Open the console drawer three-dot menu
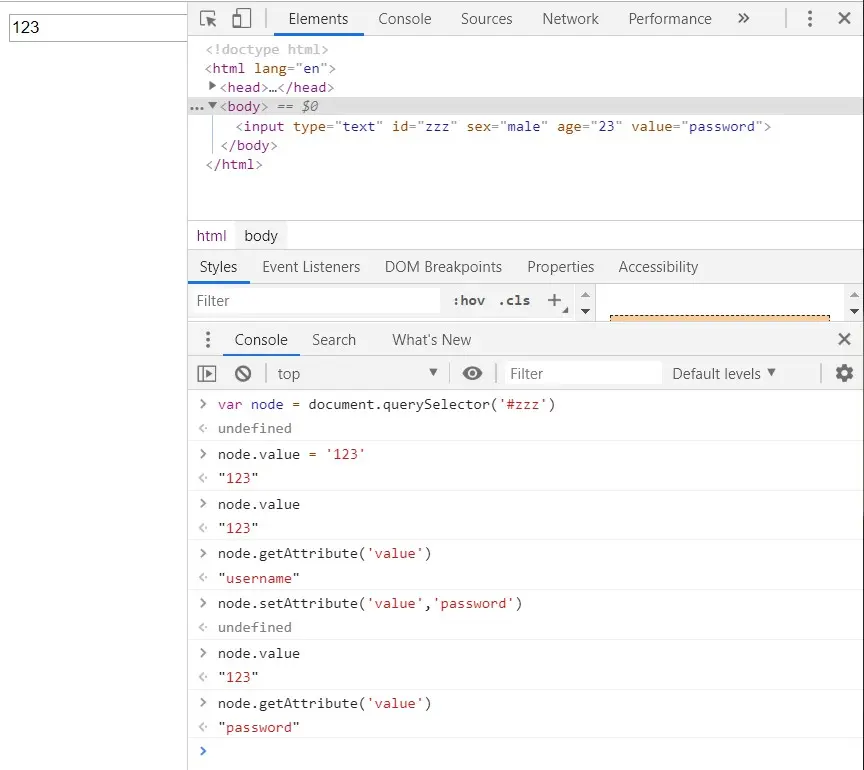 (x=208, y=340)
